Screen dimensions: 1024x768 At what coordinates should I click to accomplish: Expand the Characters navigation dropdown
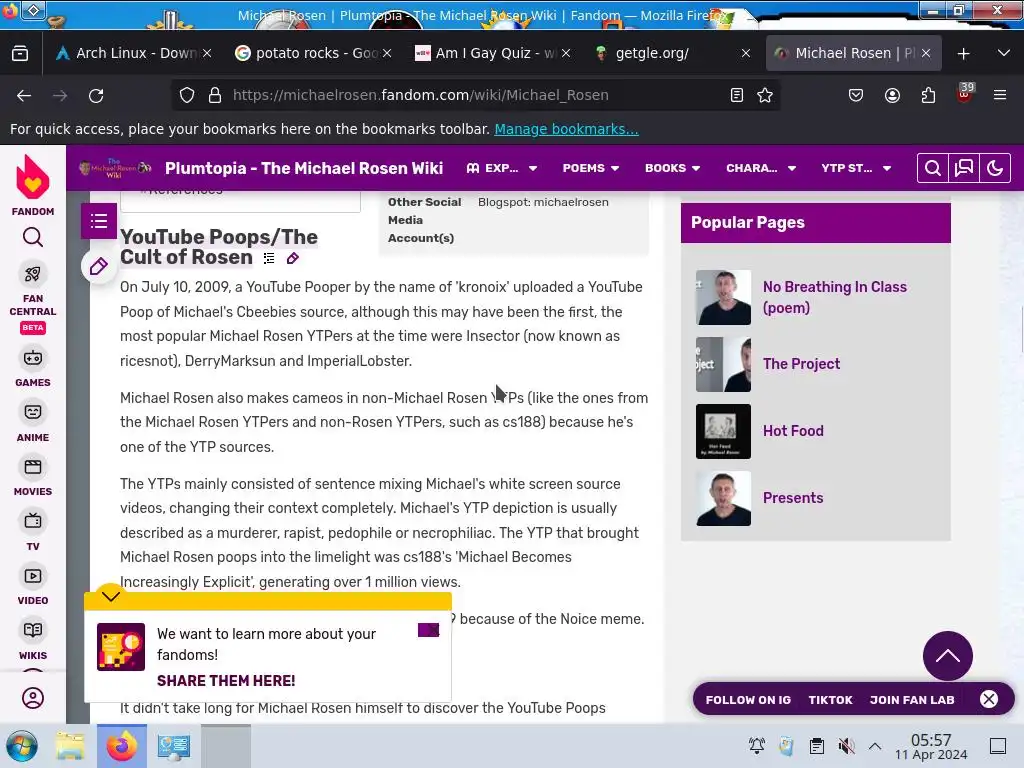761,168
